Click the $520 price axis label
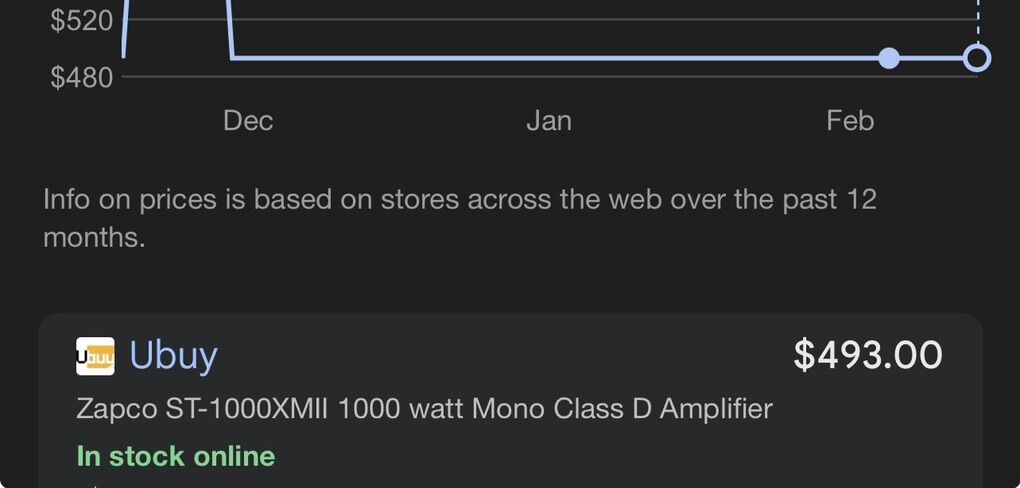This screenshot has width=1020, height=488. coord(81,20)
